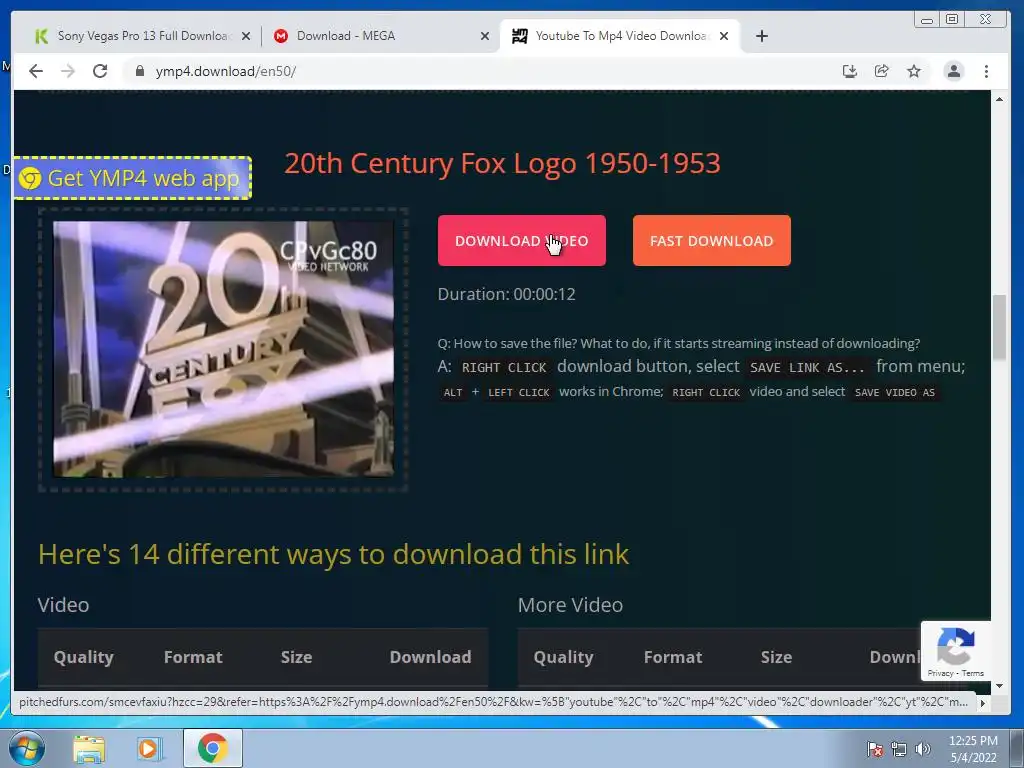Click the More Video section heading
This screenshot has height=768, width=1024.
tap(570, 605)
